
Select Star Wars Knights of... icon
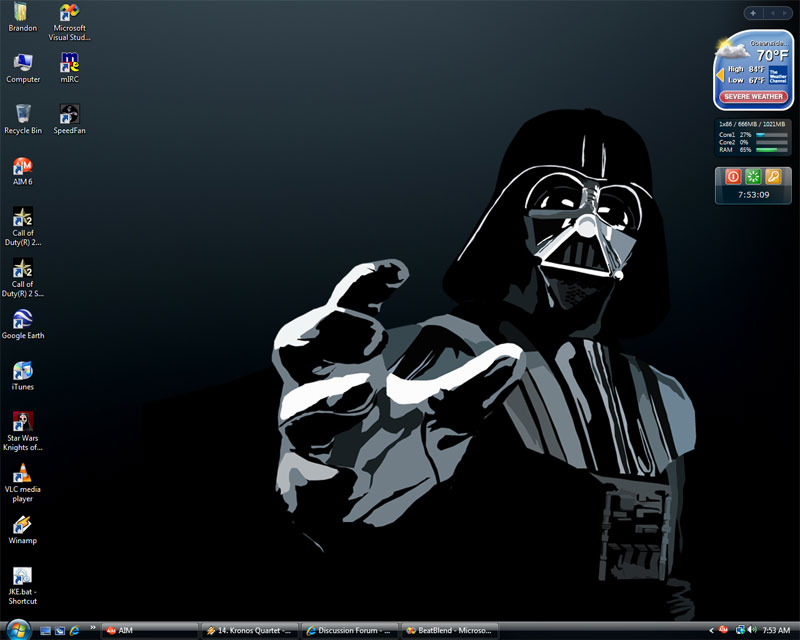pos(22,432)
